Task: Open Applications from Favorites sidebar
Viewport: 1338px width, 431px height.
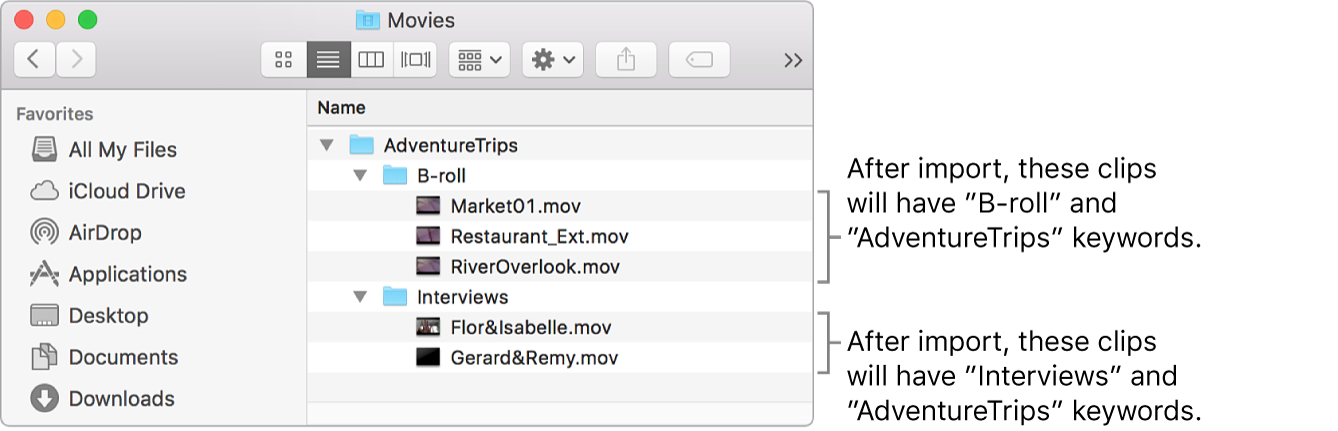Action: [x=128, y=274]
